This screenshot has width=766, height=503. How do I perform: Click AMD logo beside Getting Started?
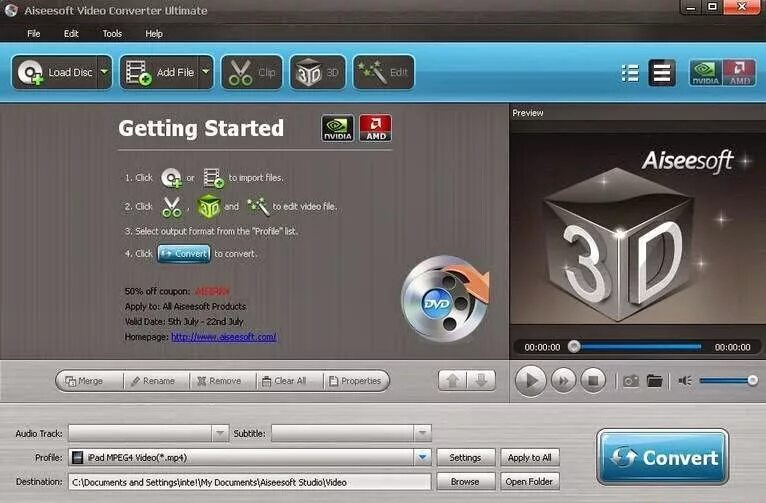(376, 128)
